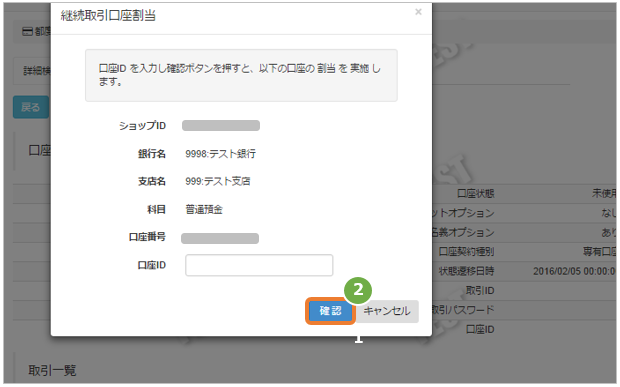
Task: Click the 取引一覧 heading in background
Action: point(52,371)
